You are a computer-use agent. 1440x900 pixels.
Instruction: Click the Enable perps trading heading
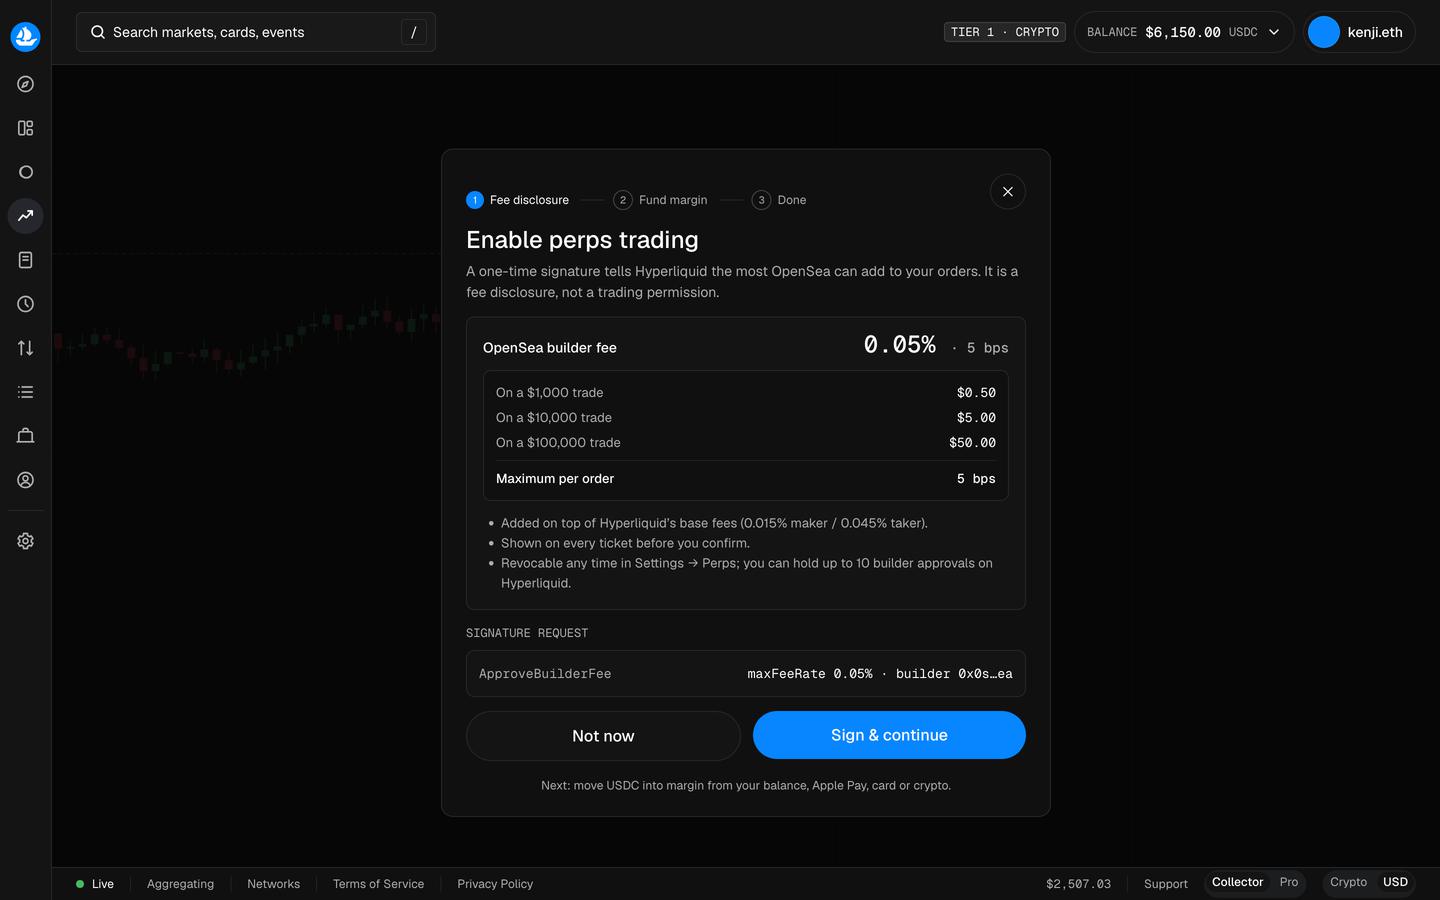(582, 240)
